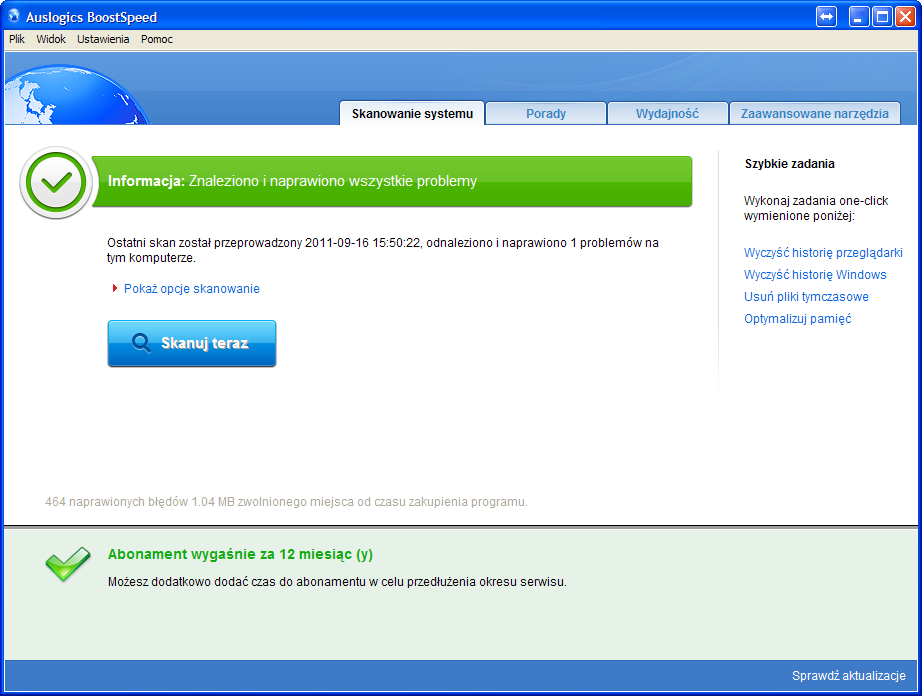Minimize the BoostSpeed window

click(x=859, y=16)
